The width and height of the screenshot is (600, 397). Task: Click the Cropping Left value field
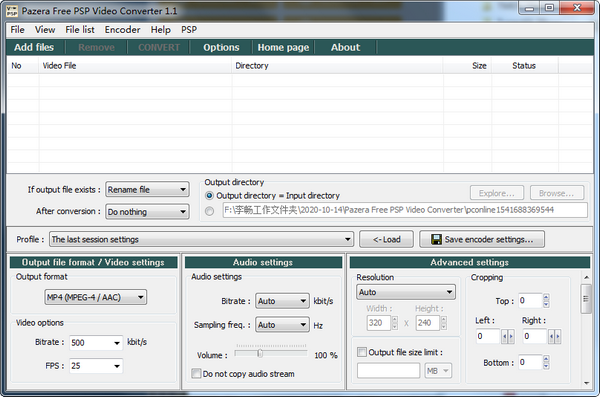tap(488, 337)
